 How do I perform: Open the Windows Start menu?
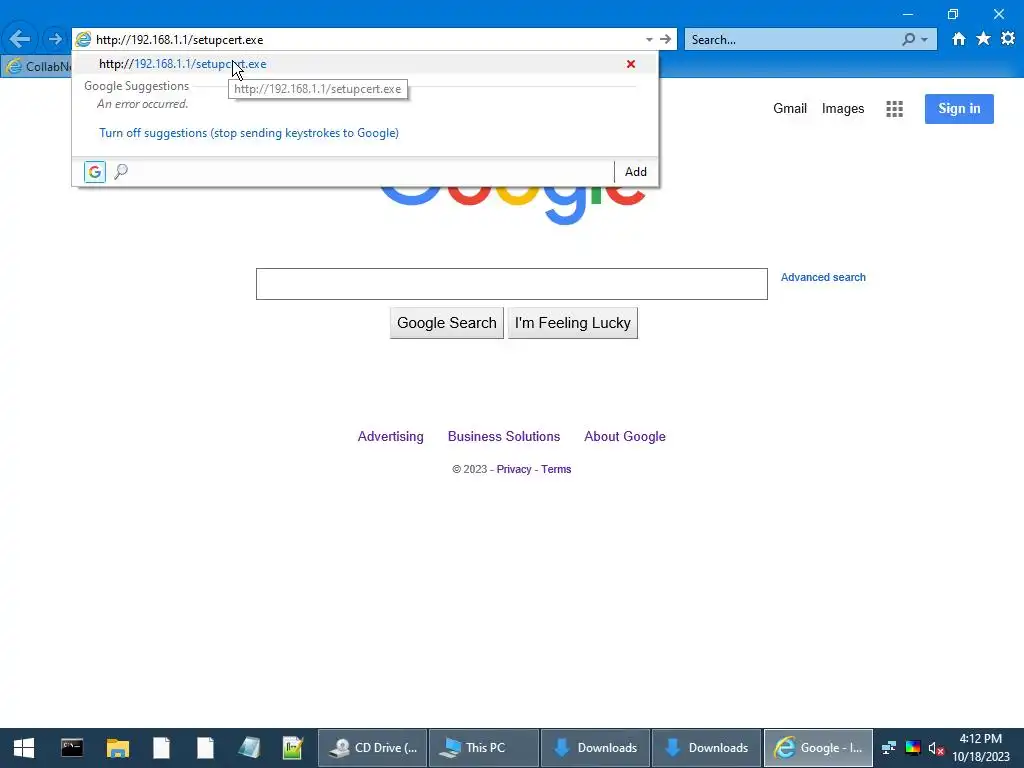coord(24,748)
